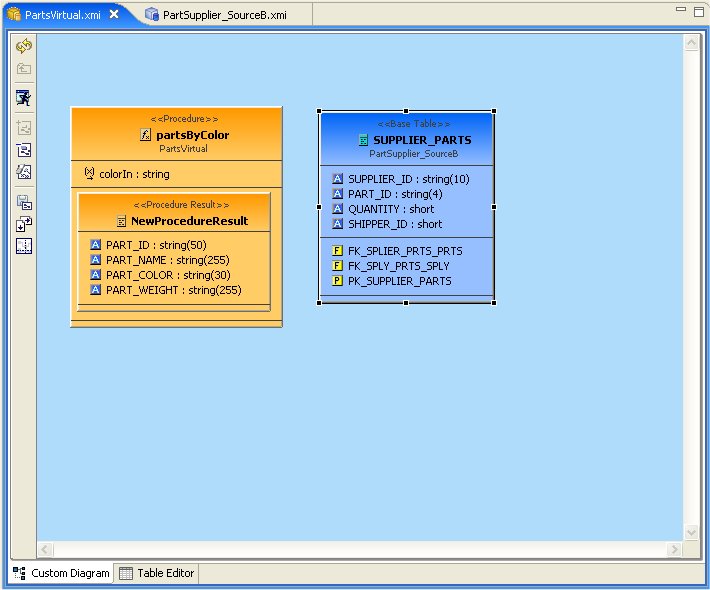Click the page grid toggle icon
Image resolution: width=710 pixels, height=590 pixels.
[24, 246]
